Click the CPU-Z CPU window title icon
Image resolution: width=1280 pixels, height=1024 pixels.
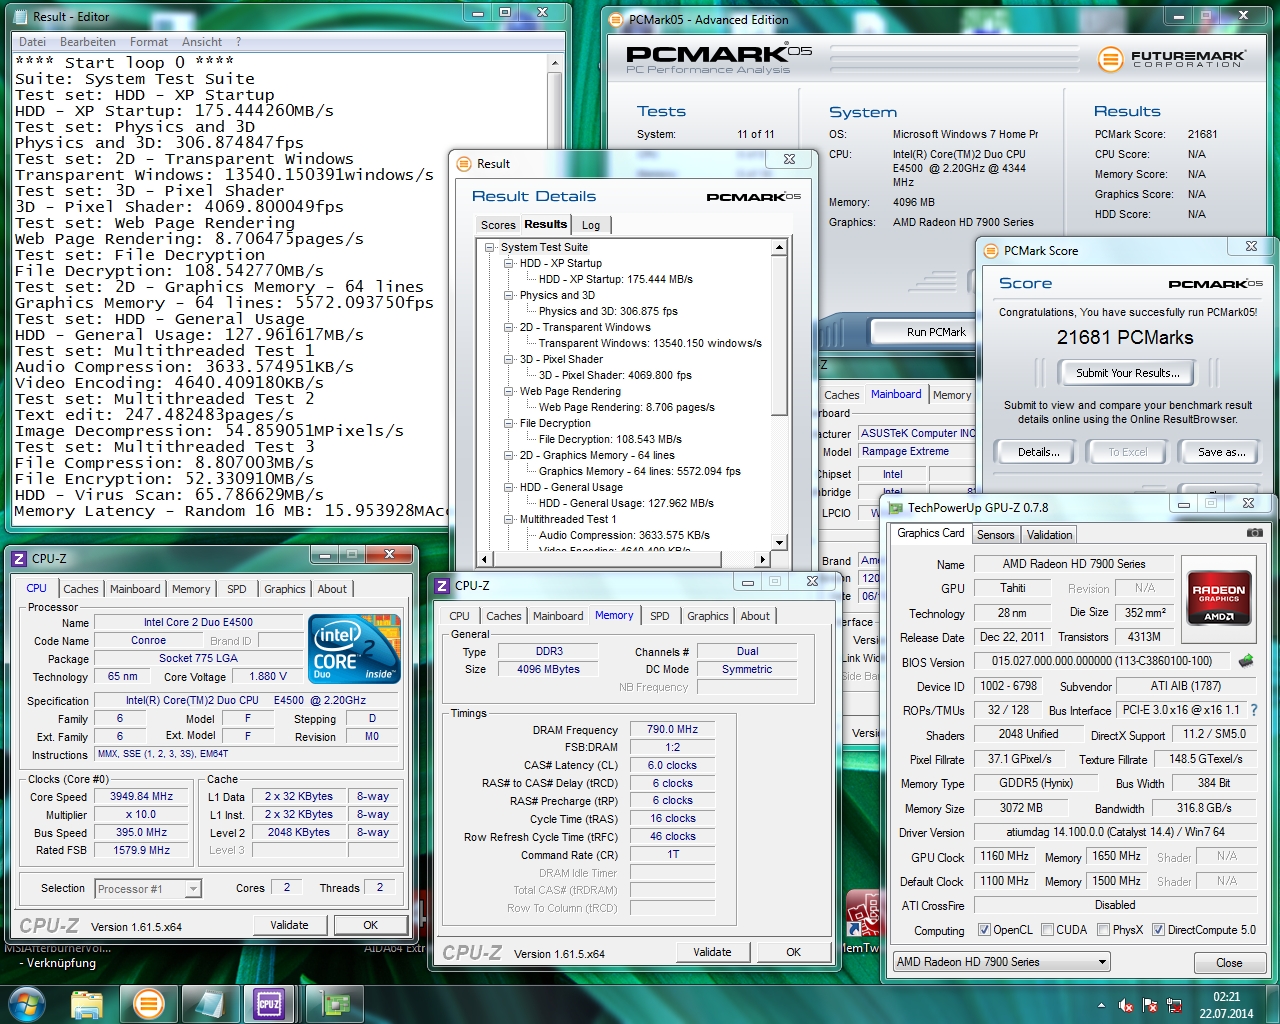(19, 559)
